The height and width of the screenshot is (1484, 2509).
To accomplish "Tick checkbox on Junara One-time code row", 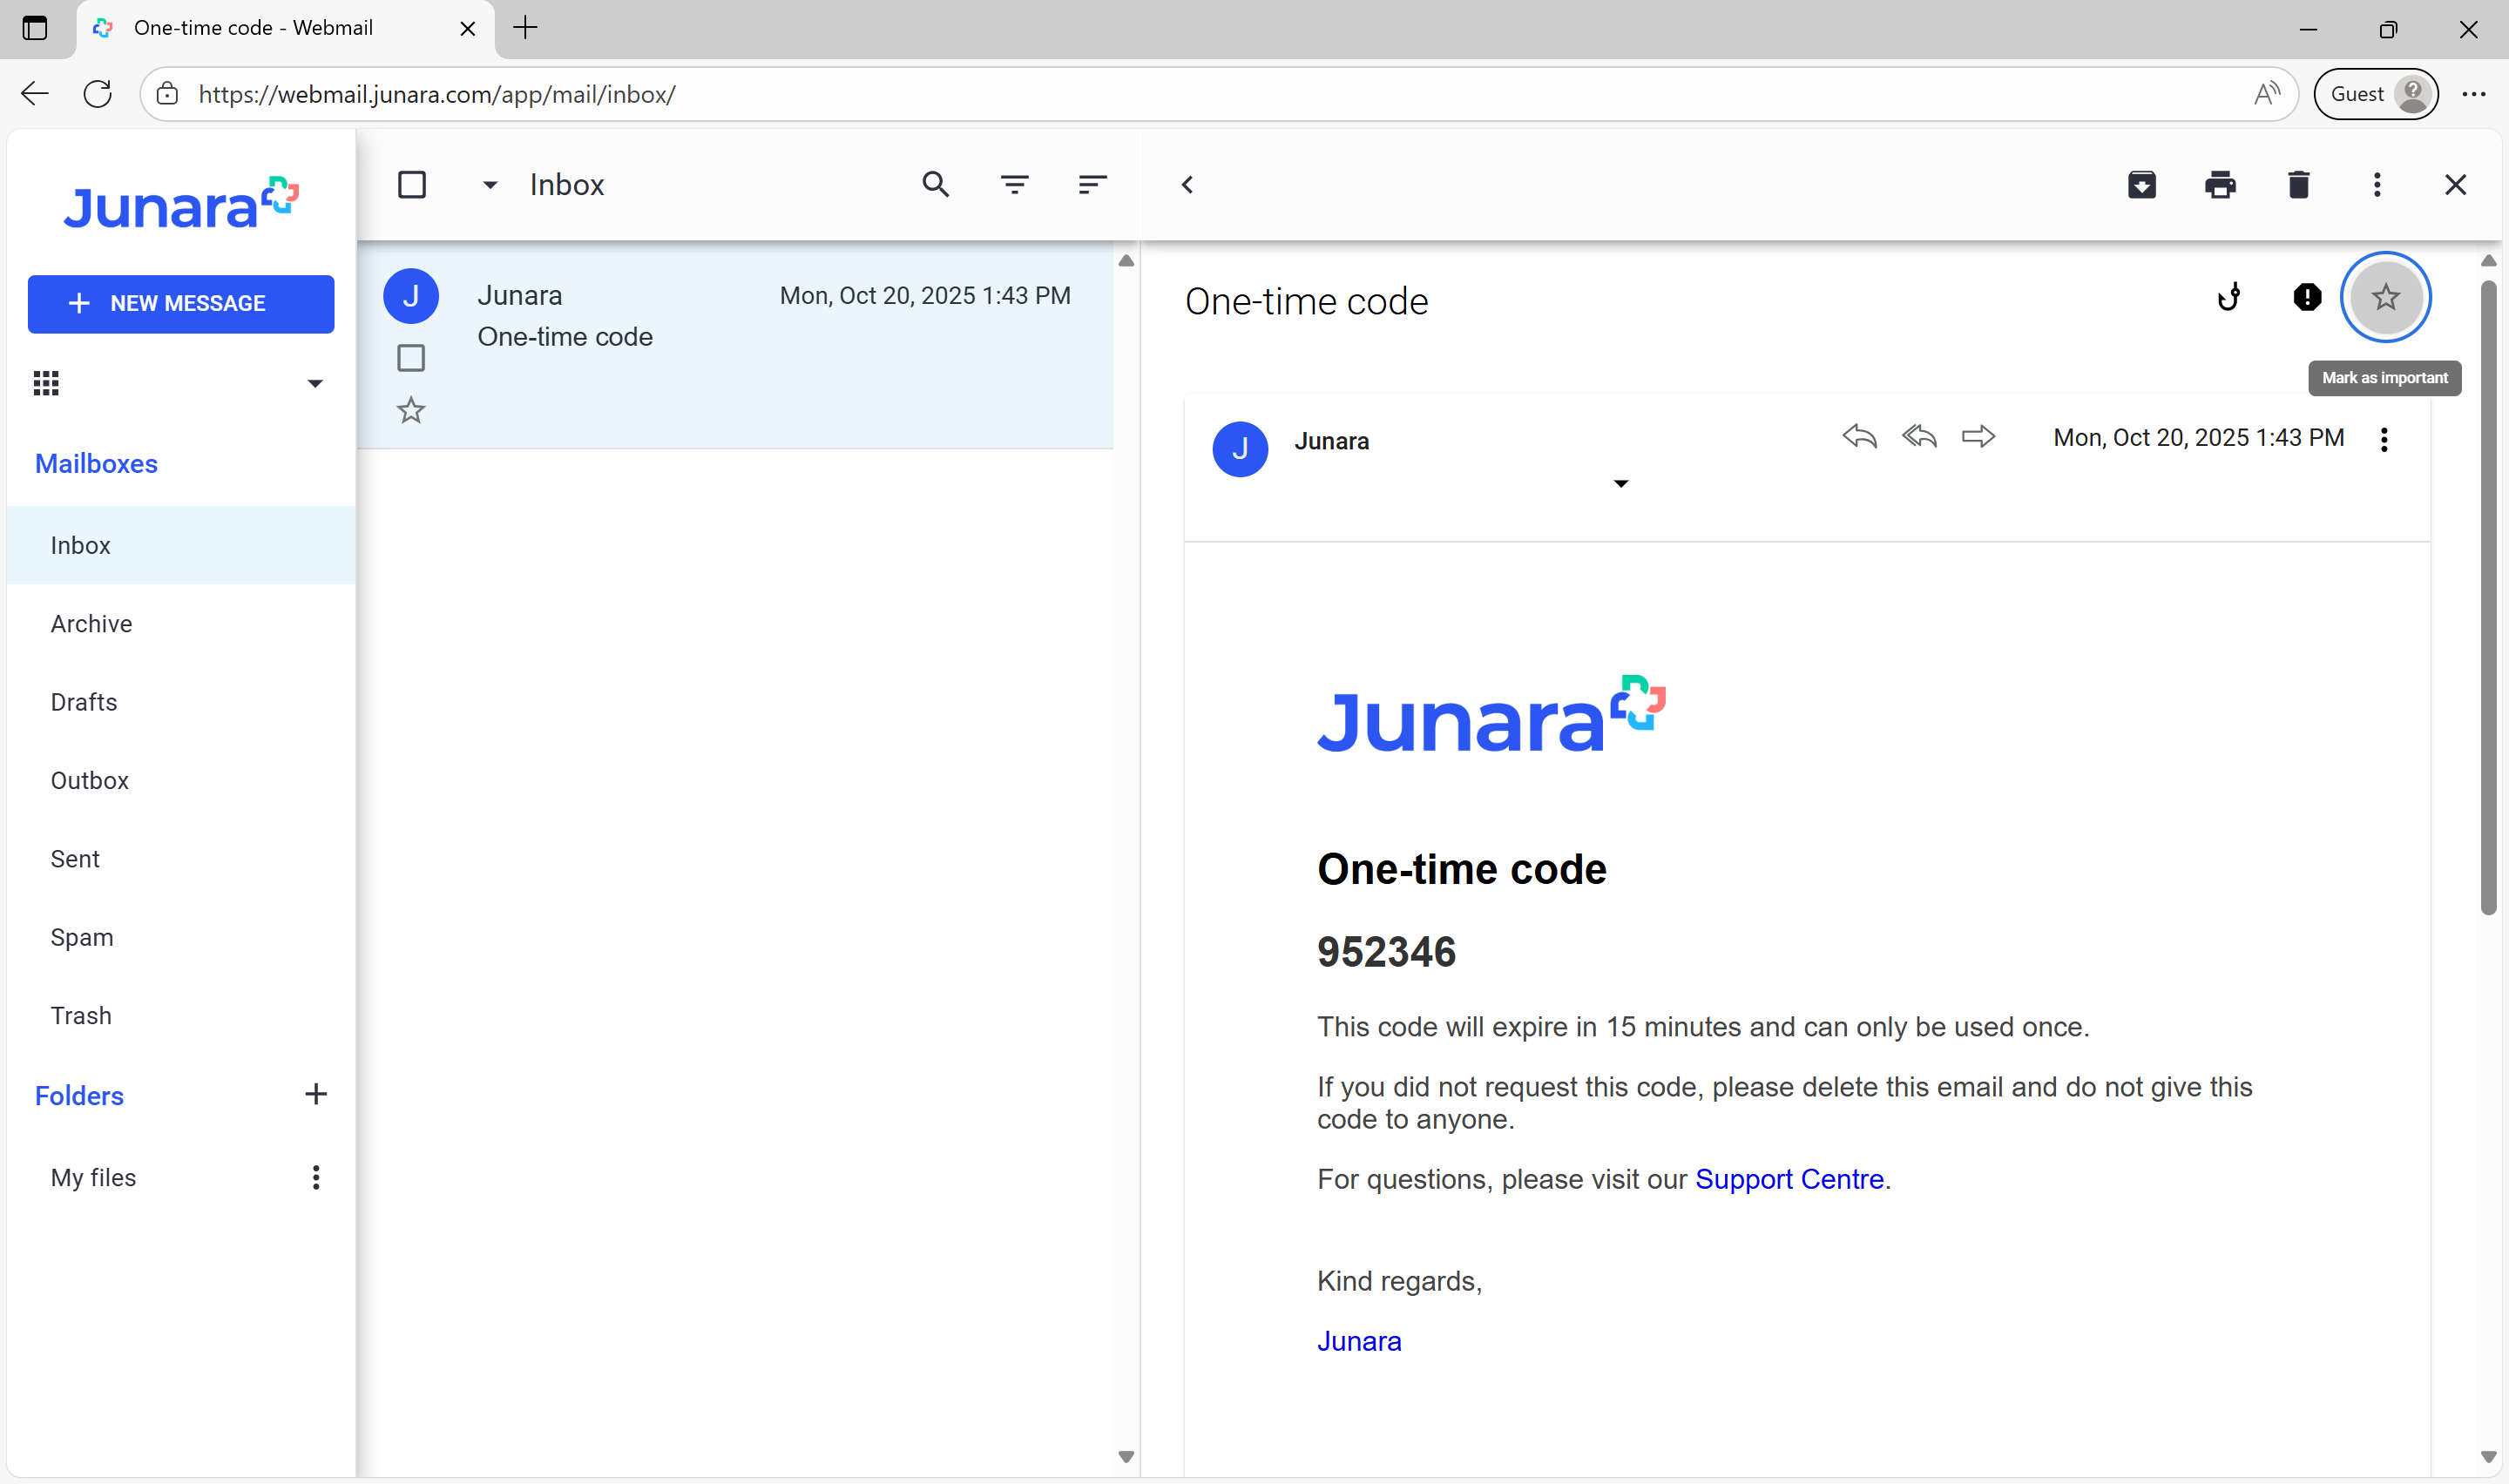I will point(410,358).
